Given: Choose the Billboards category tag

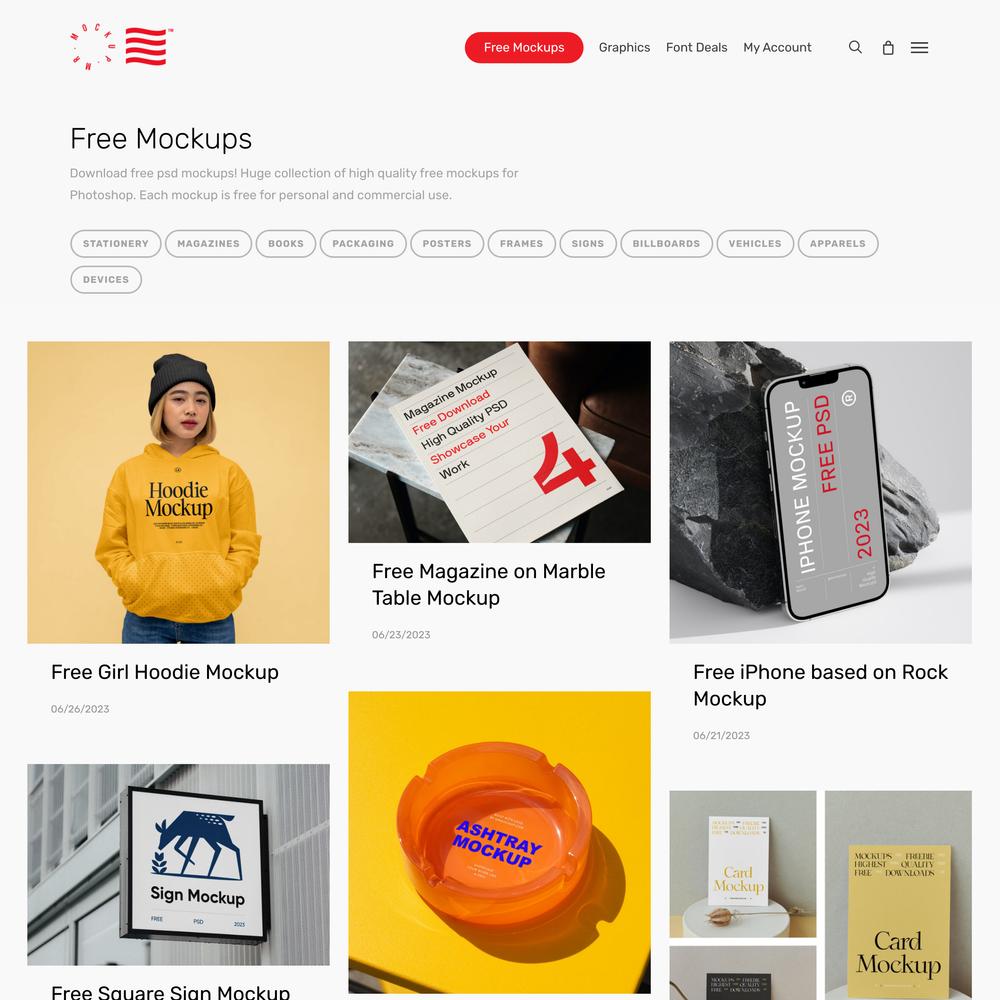Looking at the screenshot, I should (x=666, y=244).
